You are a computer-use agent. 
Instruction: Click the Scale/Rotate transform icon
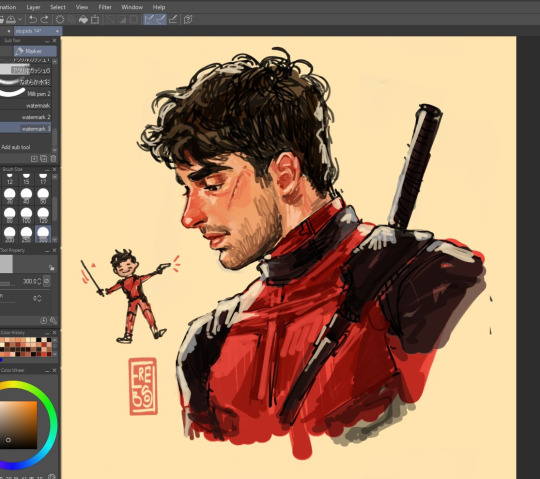click(95, 20)
